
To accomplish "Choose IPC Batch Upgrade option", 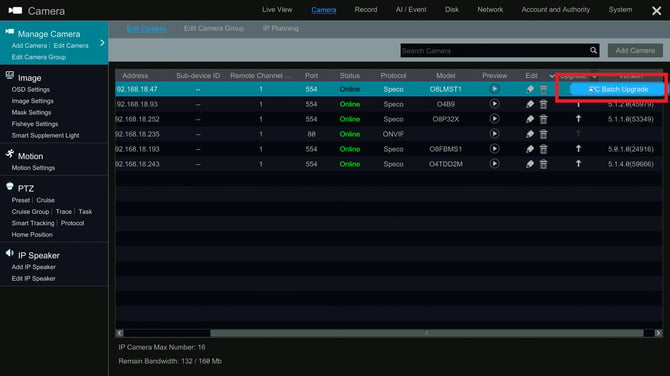I will [x=617, y=89].
